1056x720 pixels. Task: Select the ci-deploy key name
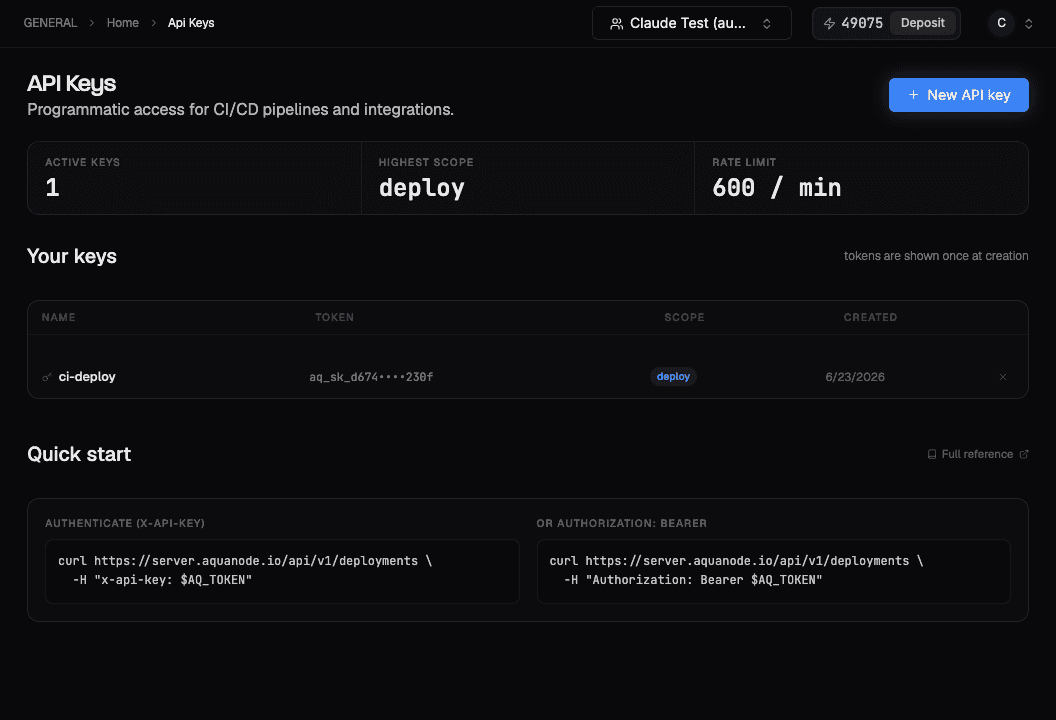click(x=87, y=377)
